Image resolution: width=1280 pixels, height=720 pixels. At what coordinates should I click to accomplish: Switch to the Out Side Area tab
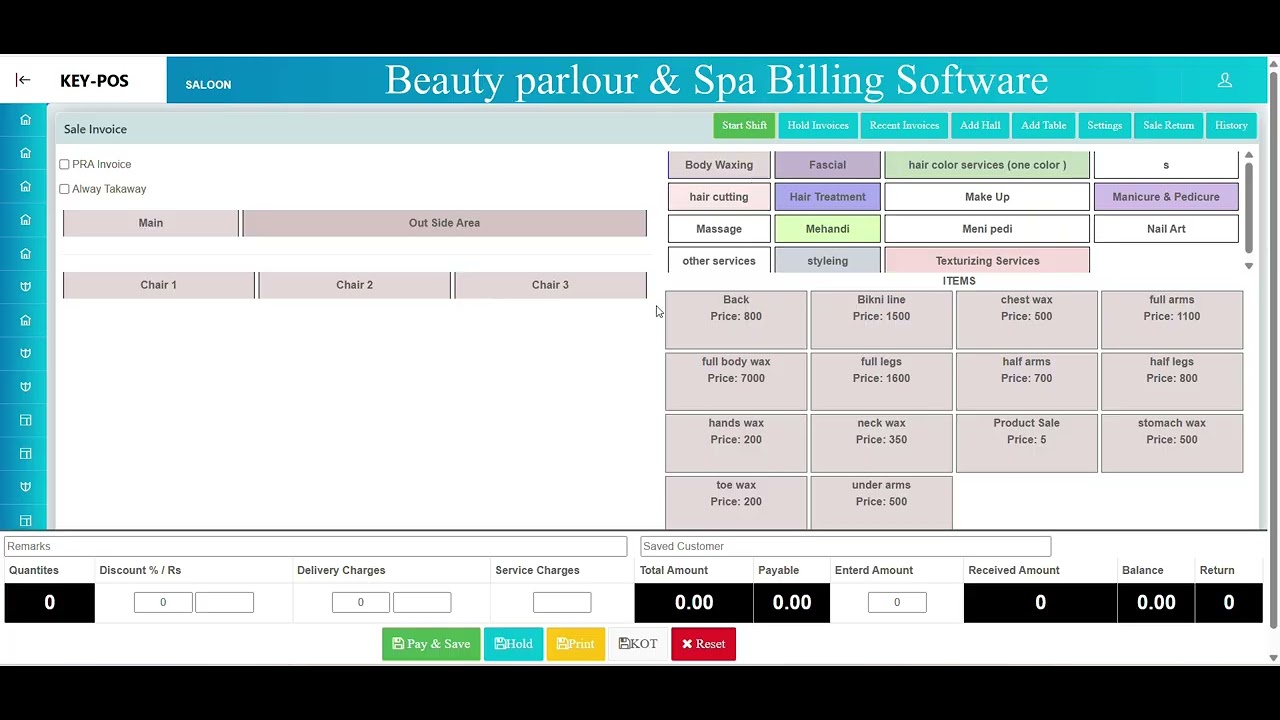click(x=444, y=223)
